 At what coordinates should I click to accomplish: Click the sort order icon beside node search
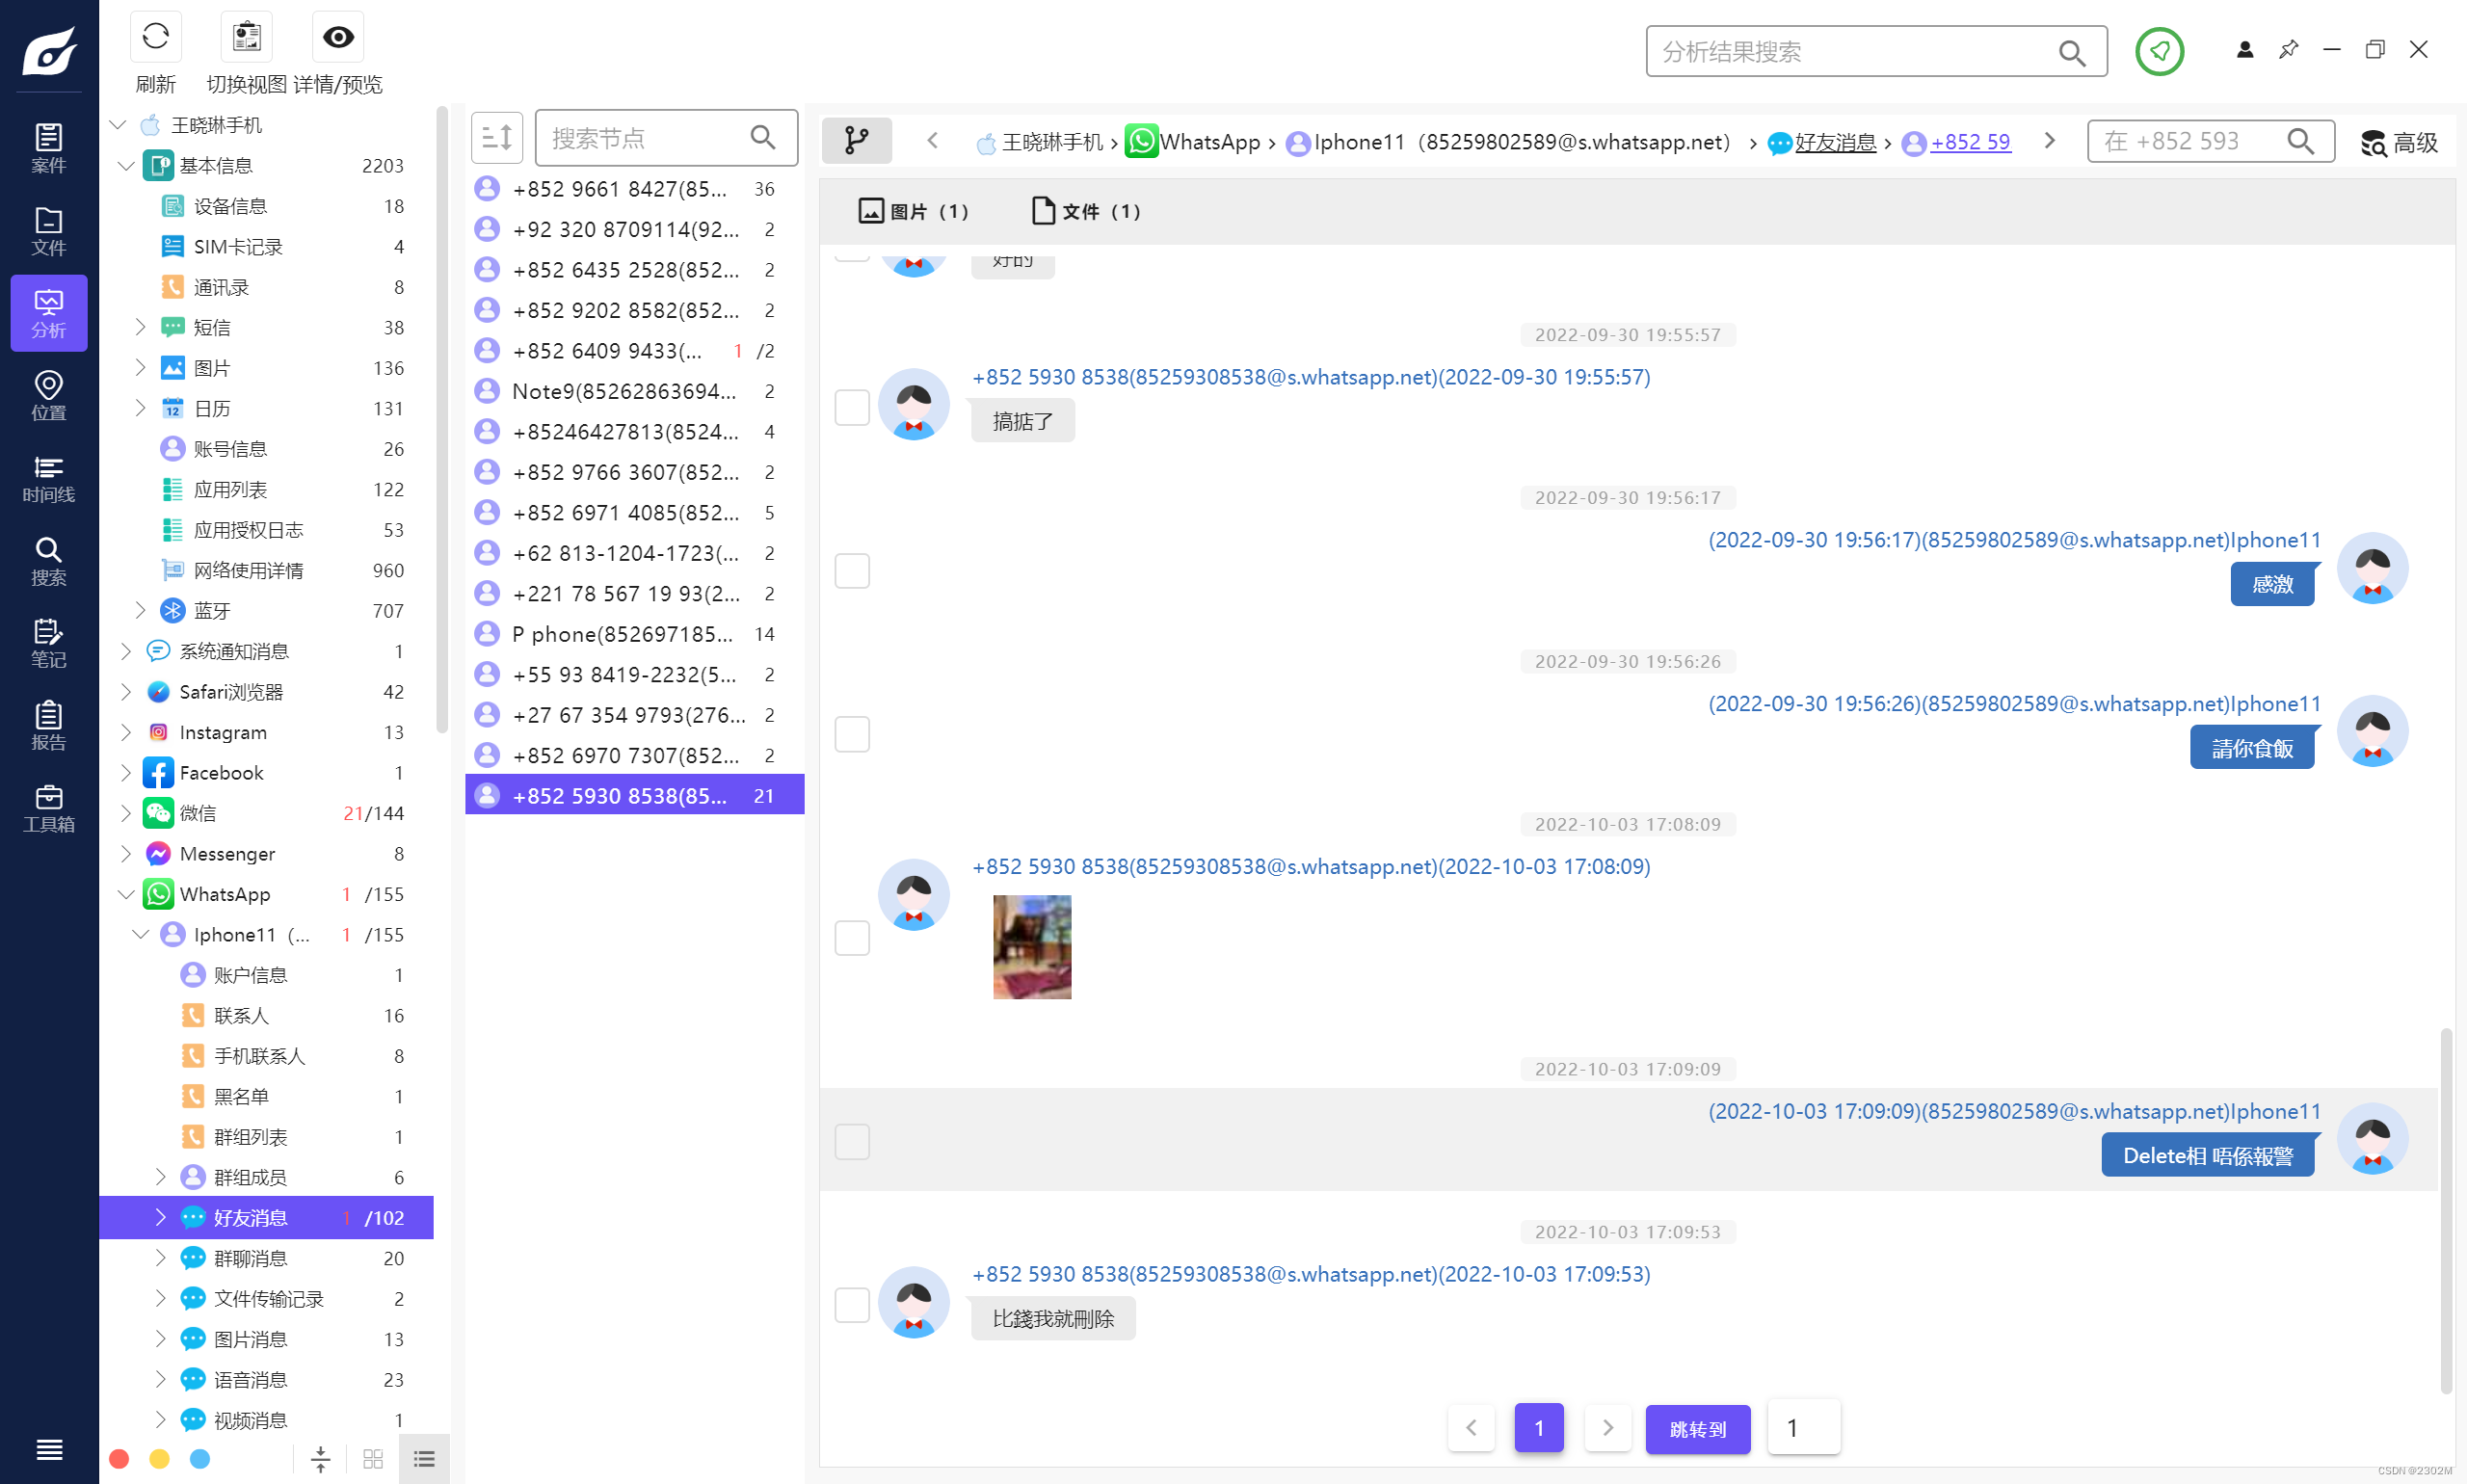(x=497, y=138)
